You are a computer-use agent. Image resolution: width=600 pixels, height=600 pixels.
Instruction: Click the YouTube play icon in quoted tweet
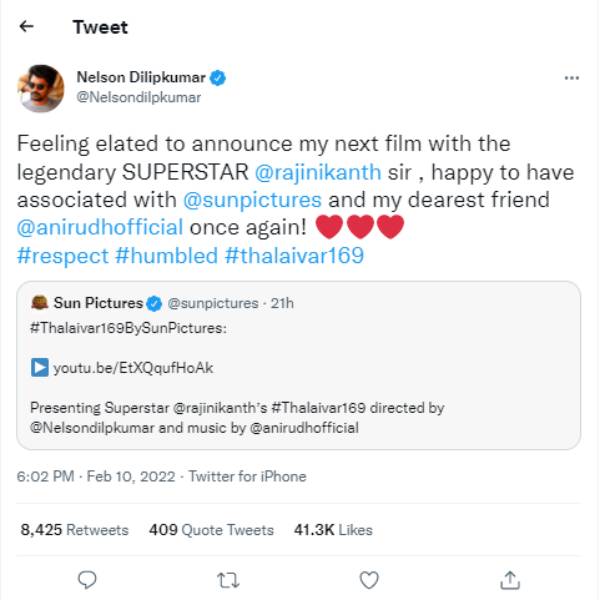40,368
